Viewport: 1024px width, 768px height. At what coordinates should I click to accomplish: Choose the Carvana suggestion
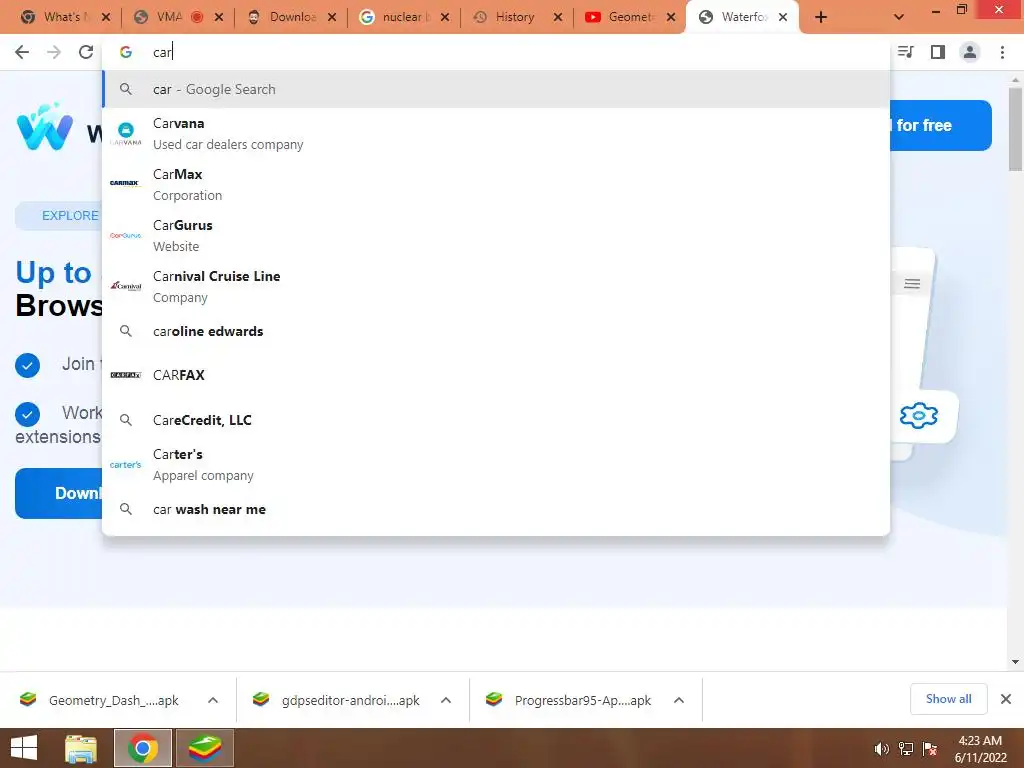click(x=496, y=133)
